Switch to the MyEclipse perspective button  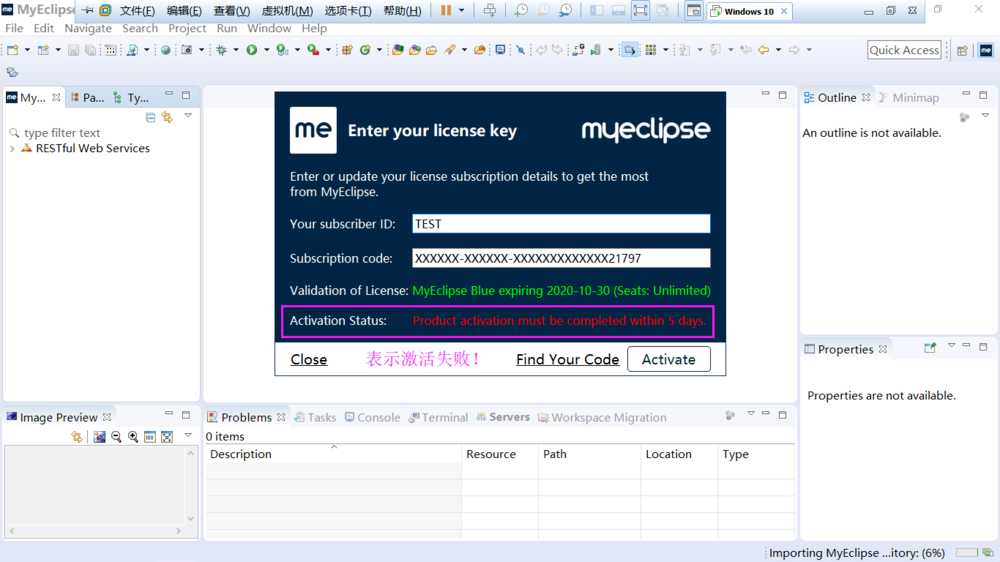pyautogui.click(x=986, y=50)
